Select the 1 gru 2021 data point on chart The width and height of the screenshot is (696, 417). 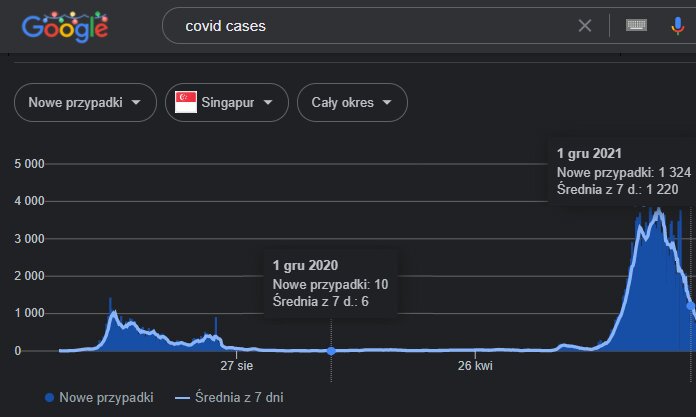click(691, 306)
